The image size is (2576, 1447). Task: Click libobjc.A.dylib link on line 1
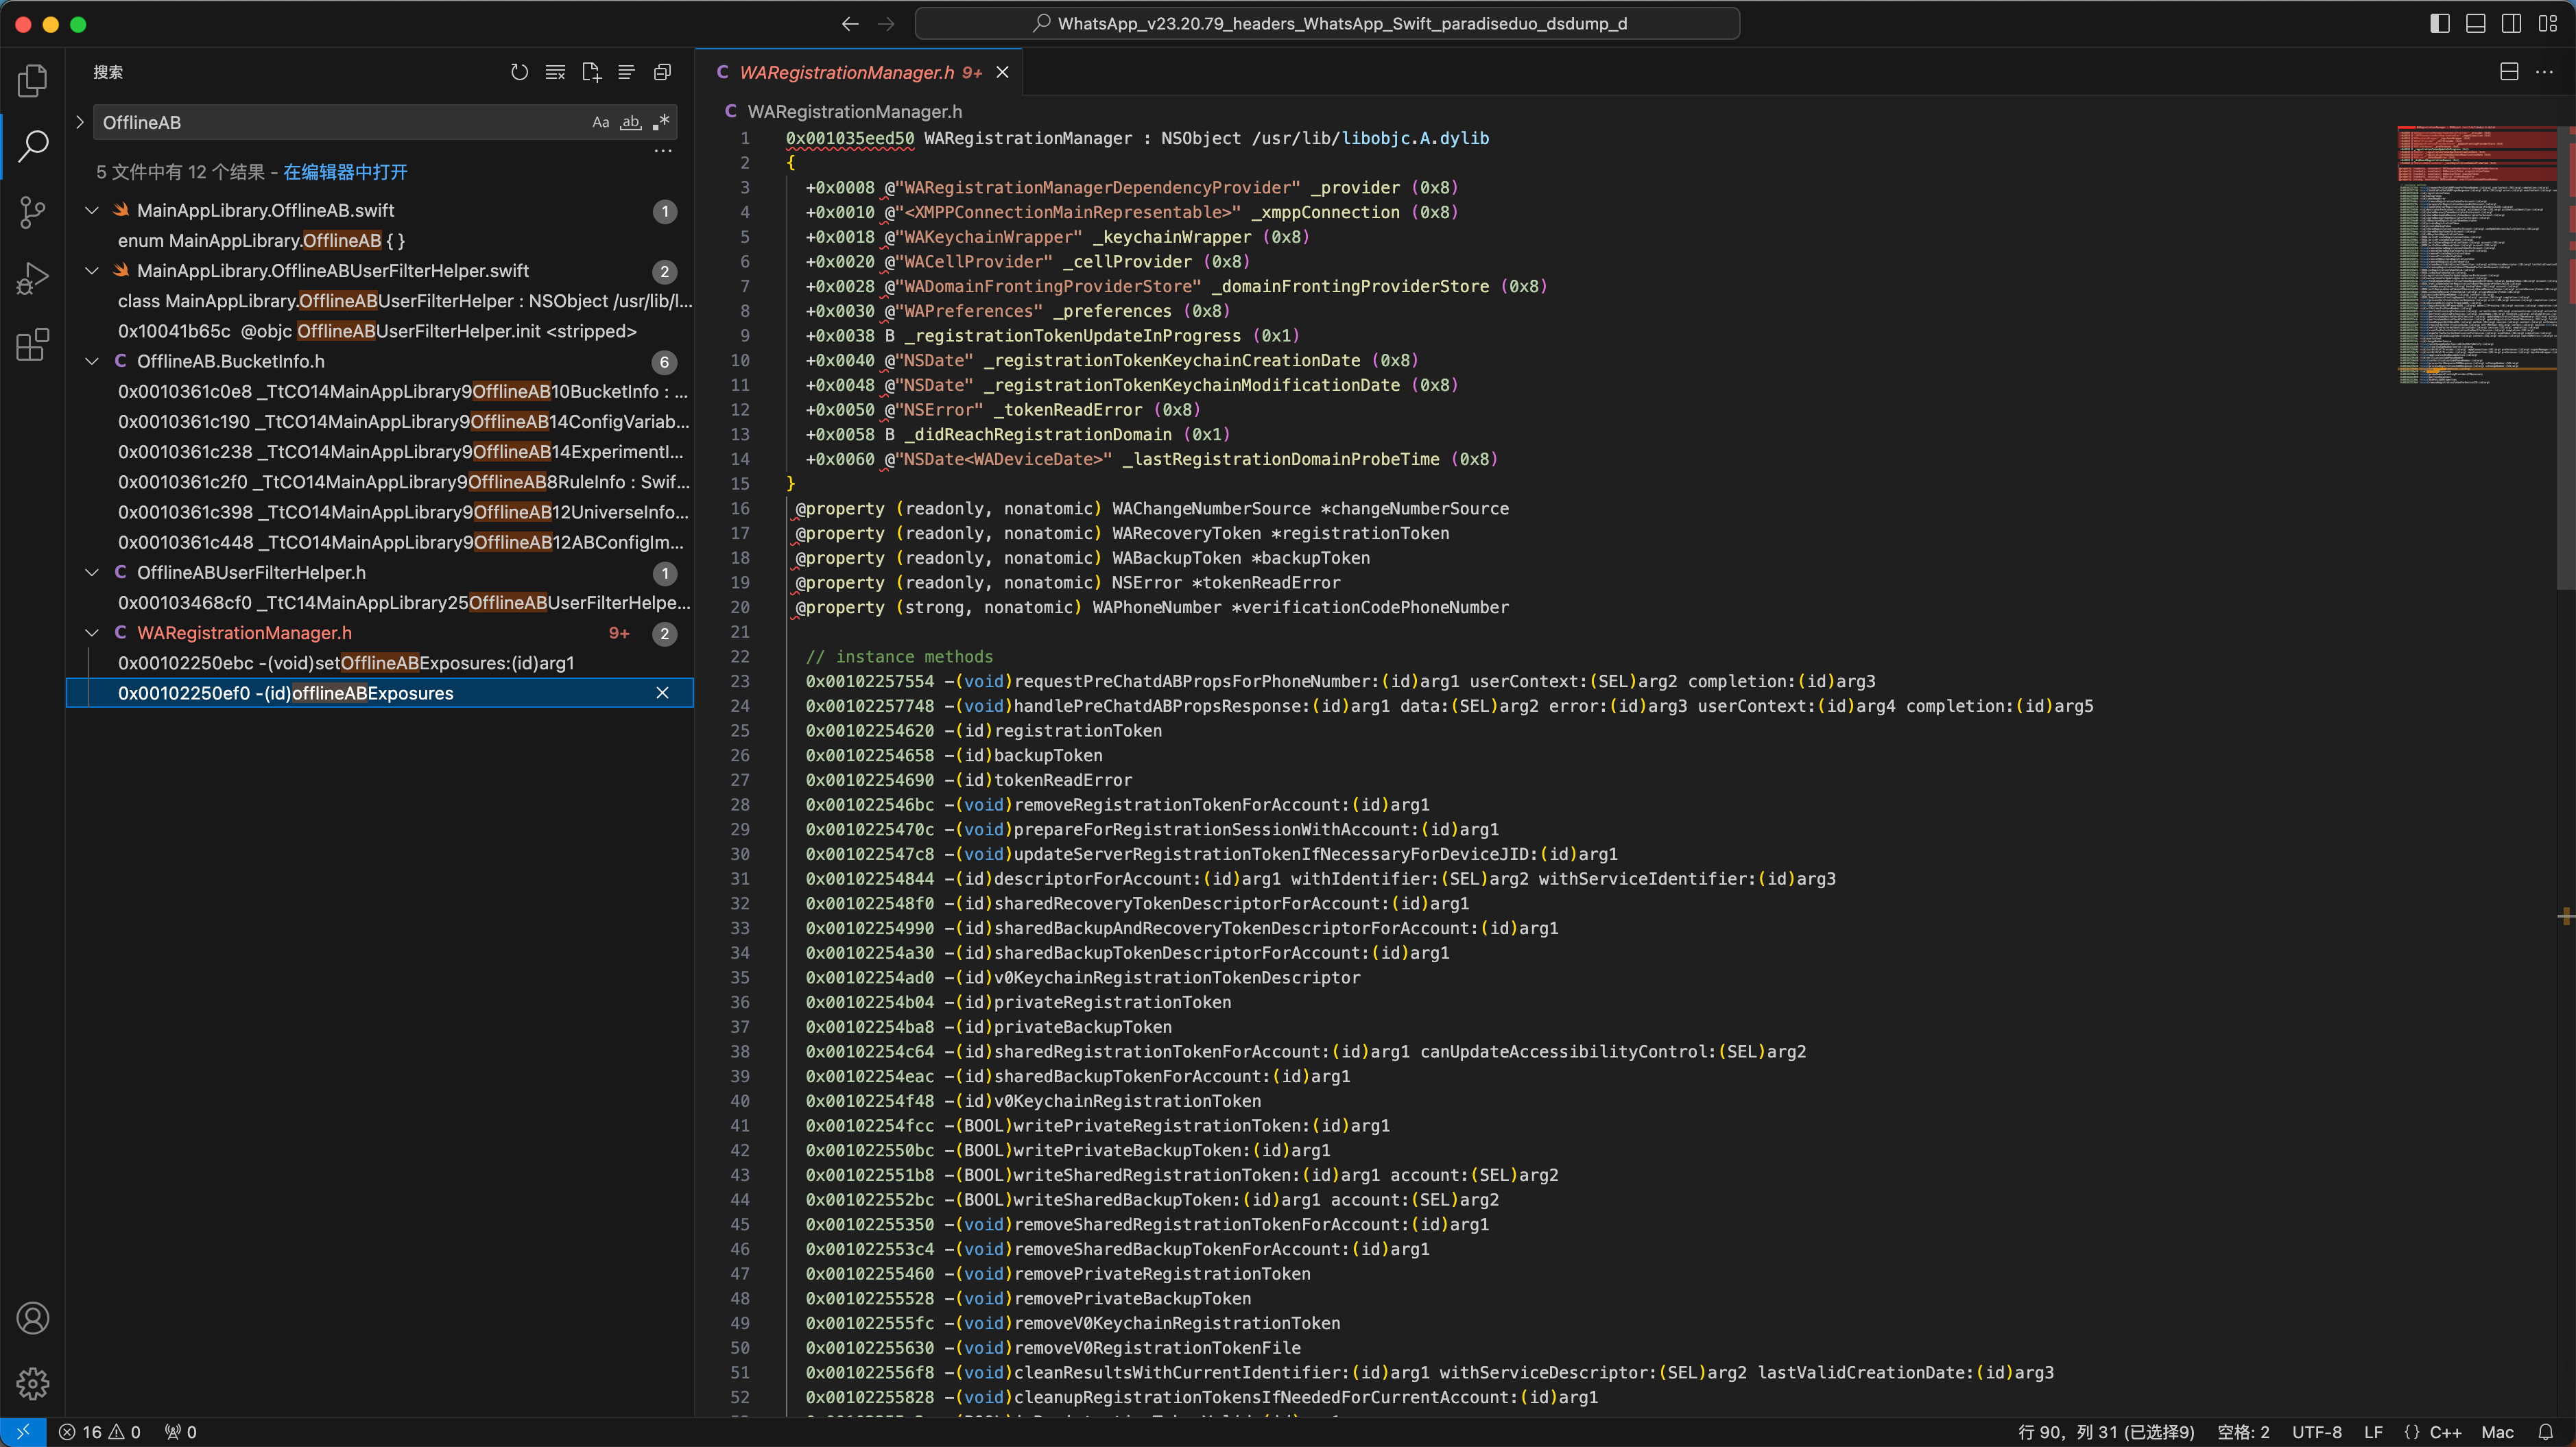pos(1414,138)
